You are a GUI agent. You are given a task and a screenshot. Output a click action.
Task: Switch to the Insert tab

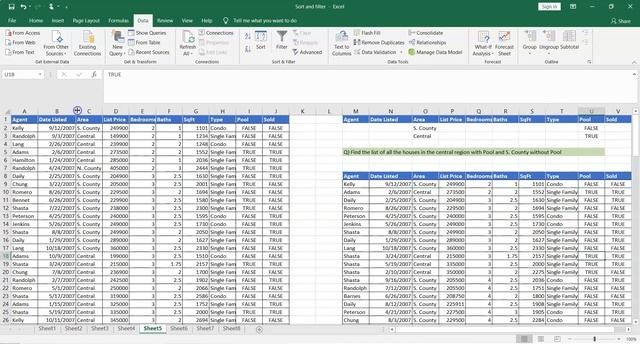click(58, 20)
